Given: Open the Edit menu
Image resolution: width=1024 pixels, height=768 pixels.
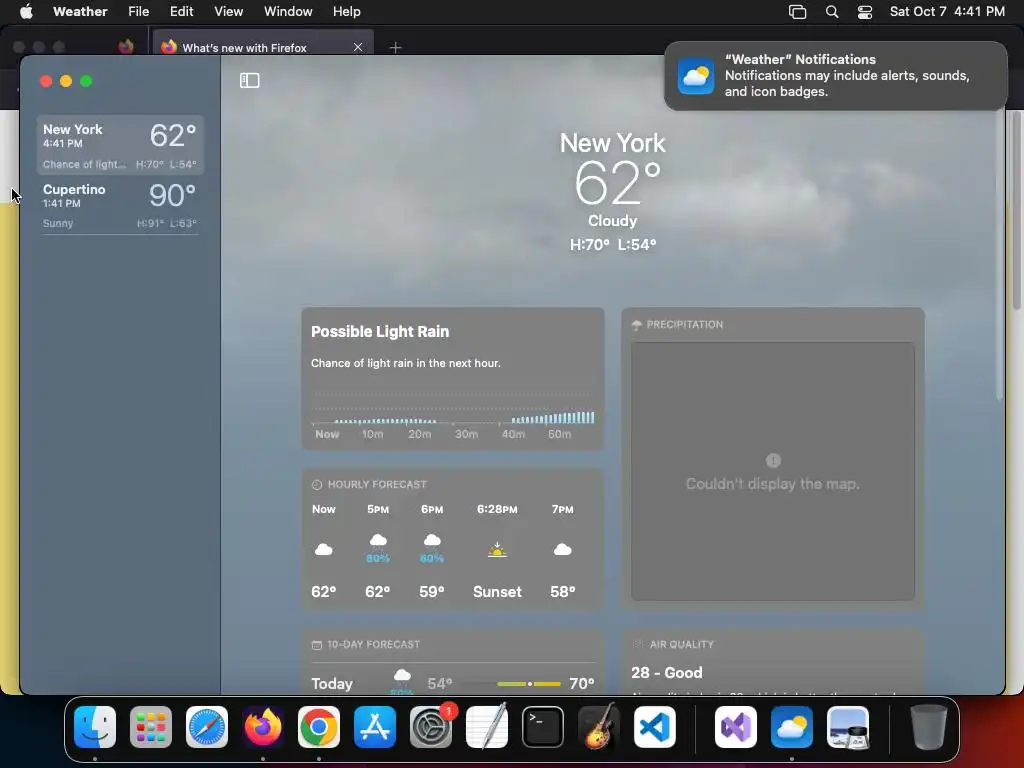Looking at the screenshot, I should (182, 12).
